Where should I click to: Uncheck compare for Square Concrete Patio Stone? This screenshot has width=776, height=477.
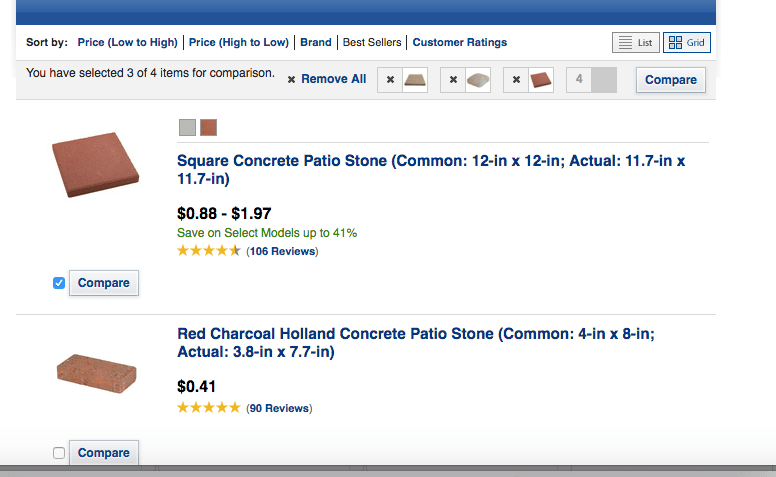click(59, 283)
